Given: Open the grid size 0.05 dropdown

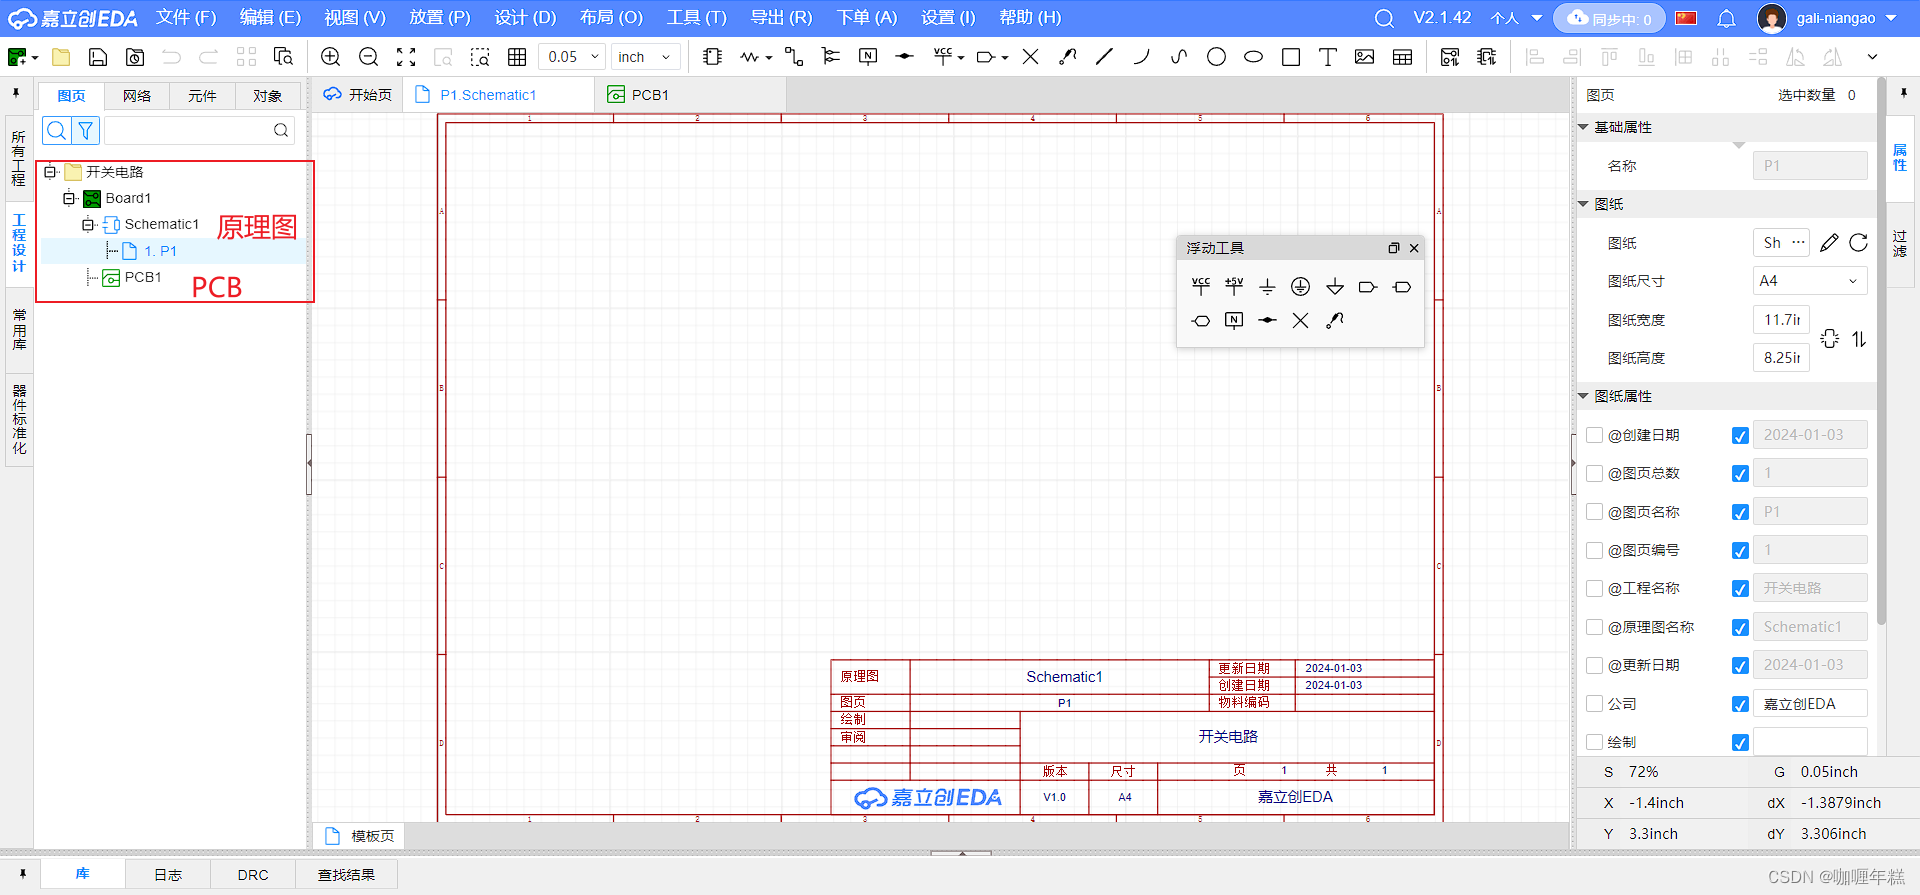Looking at the screenshot, I should pos(573,57).
